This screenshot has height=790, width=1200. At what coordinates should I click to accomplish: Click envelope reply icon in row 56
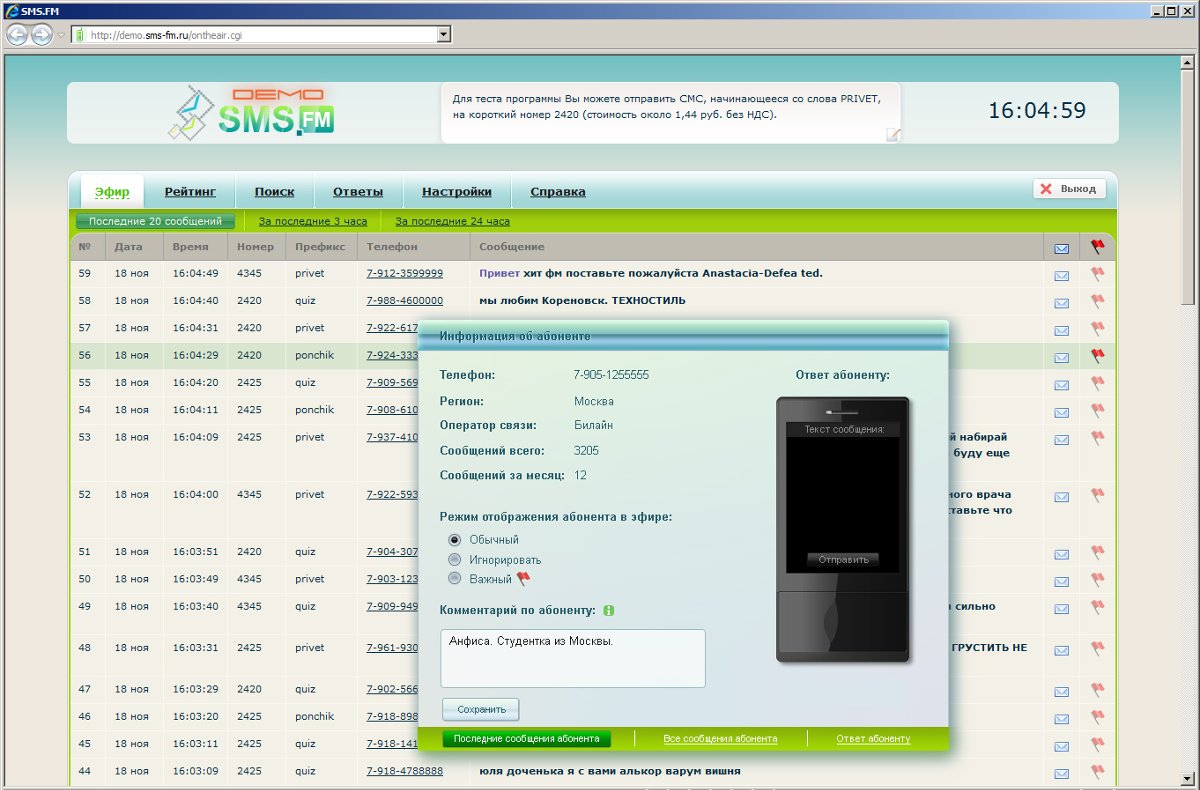pyautogui.click(x=1061, y=357)
